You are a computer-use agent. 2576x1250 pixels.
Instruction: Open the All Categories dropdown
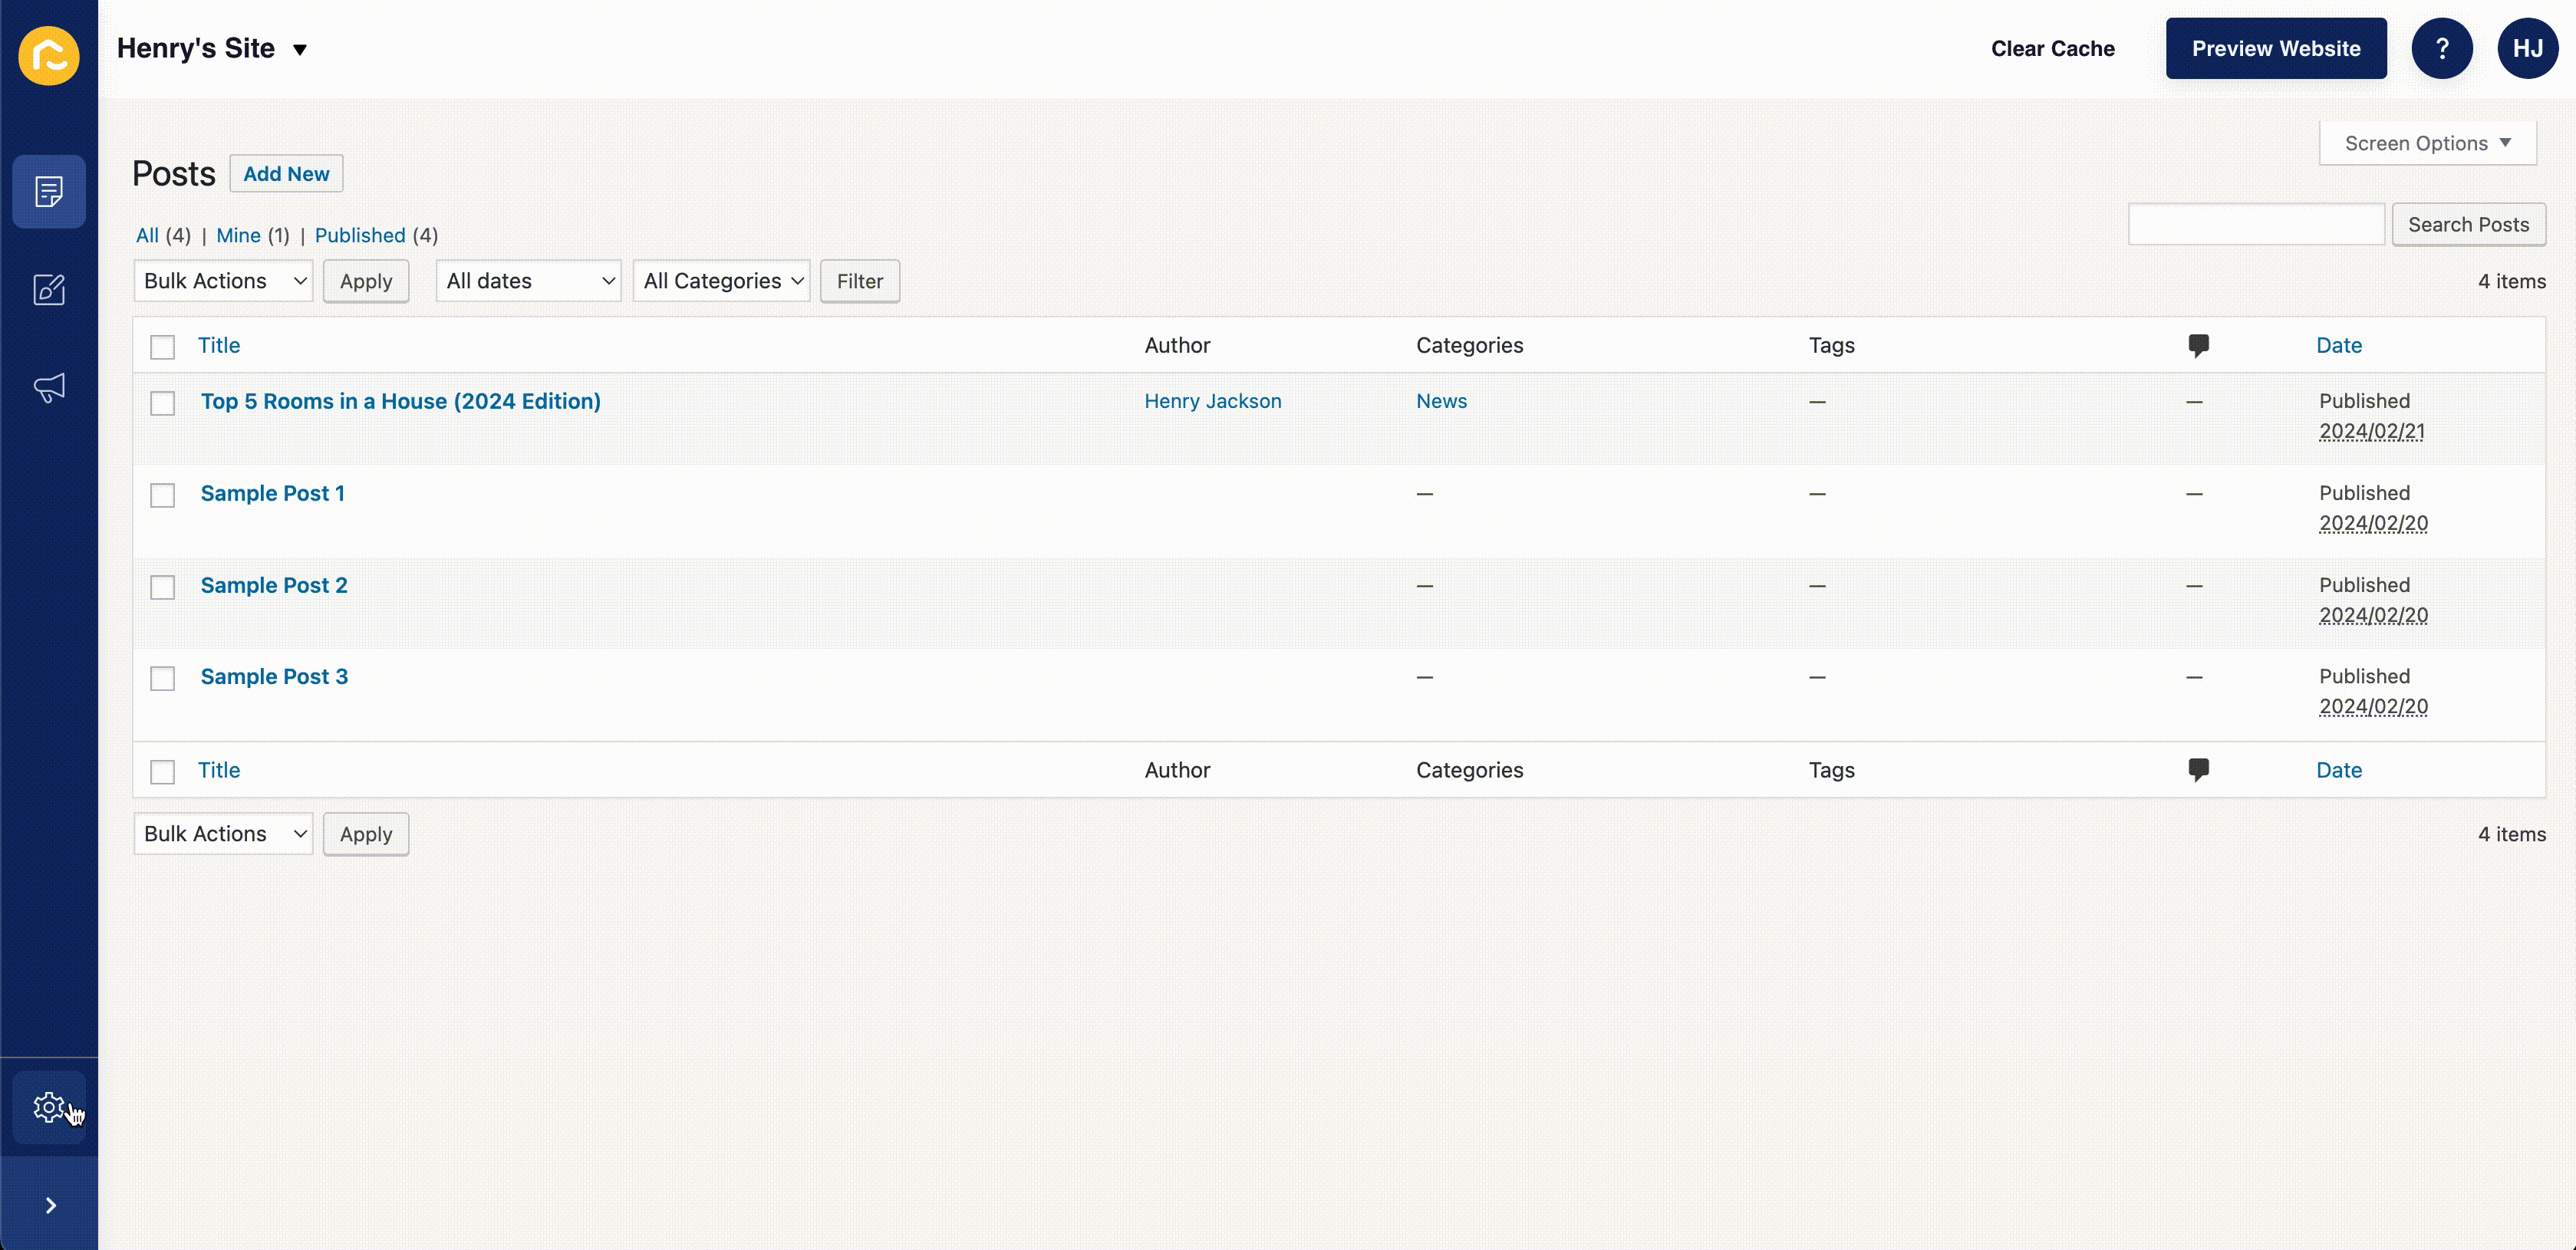pos(721,281)
